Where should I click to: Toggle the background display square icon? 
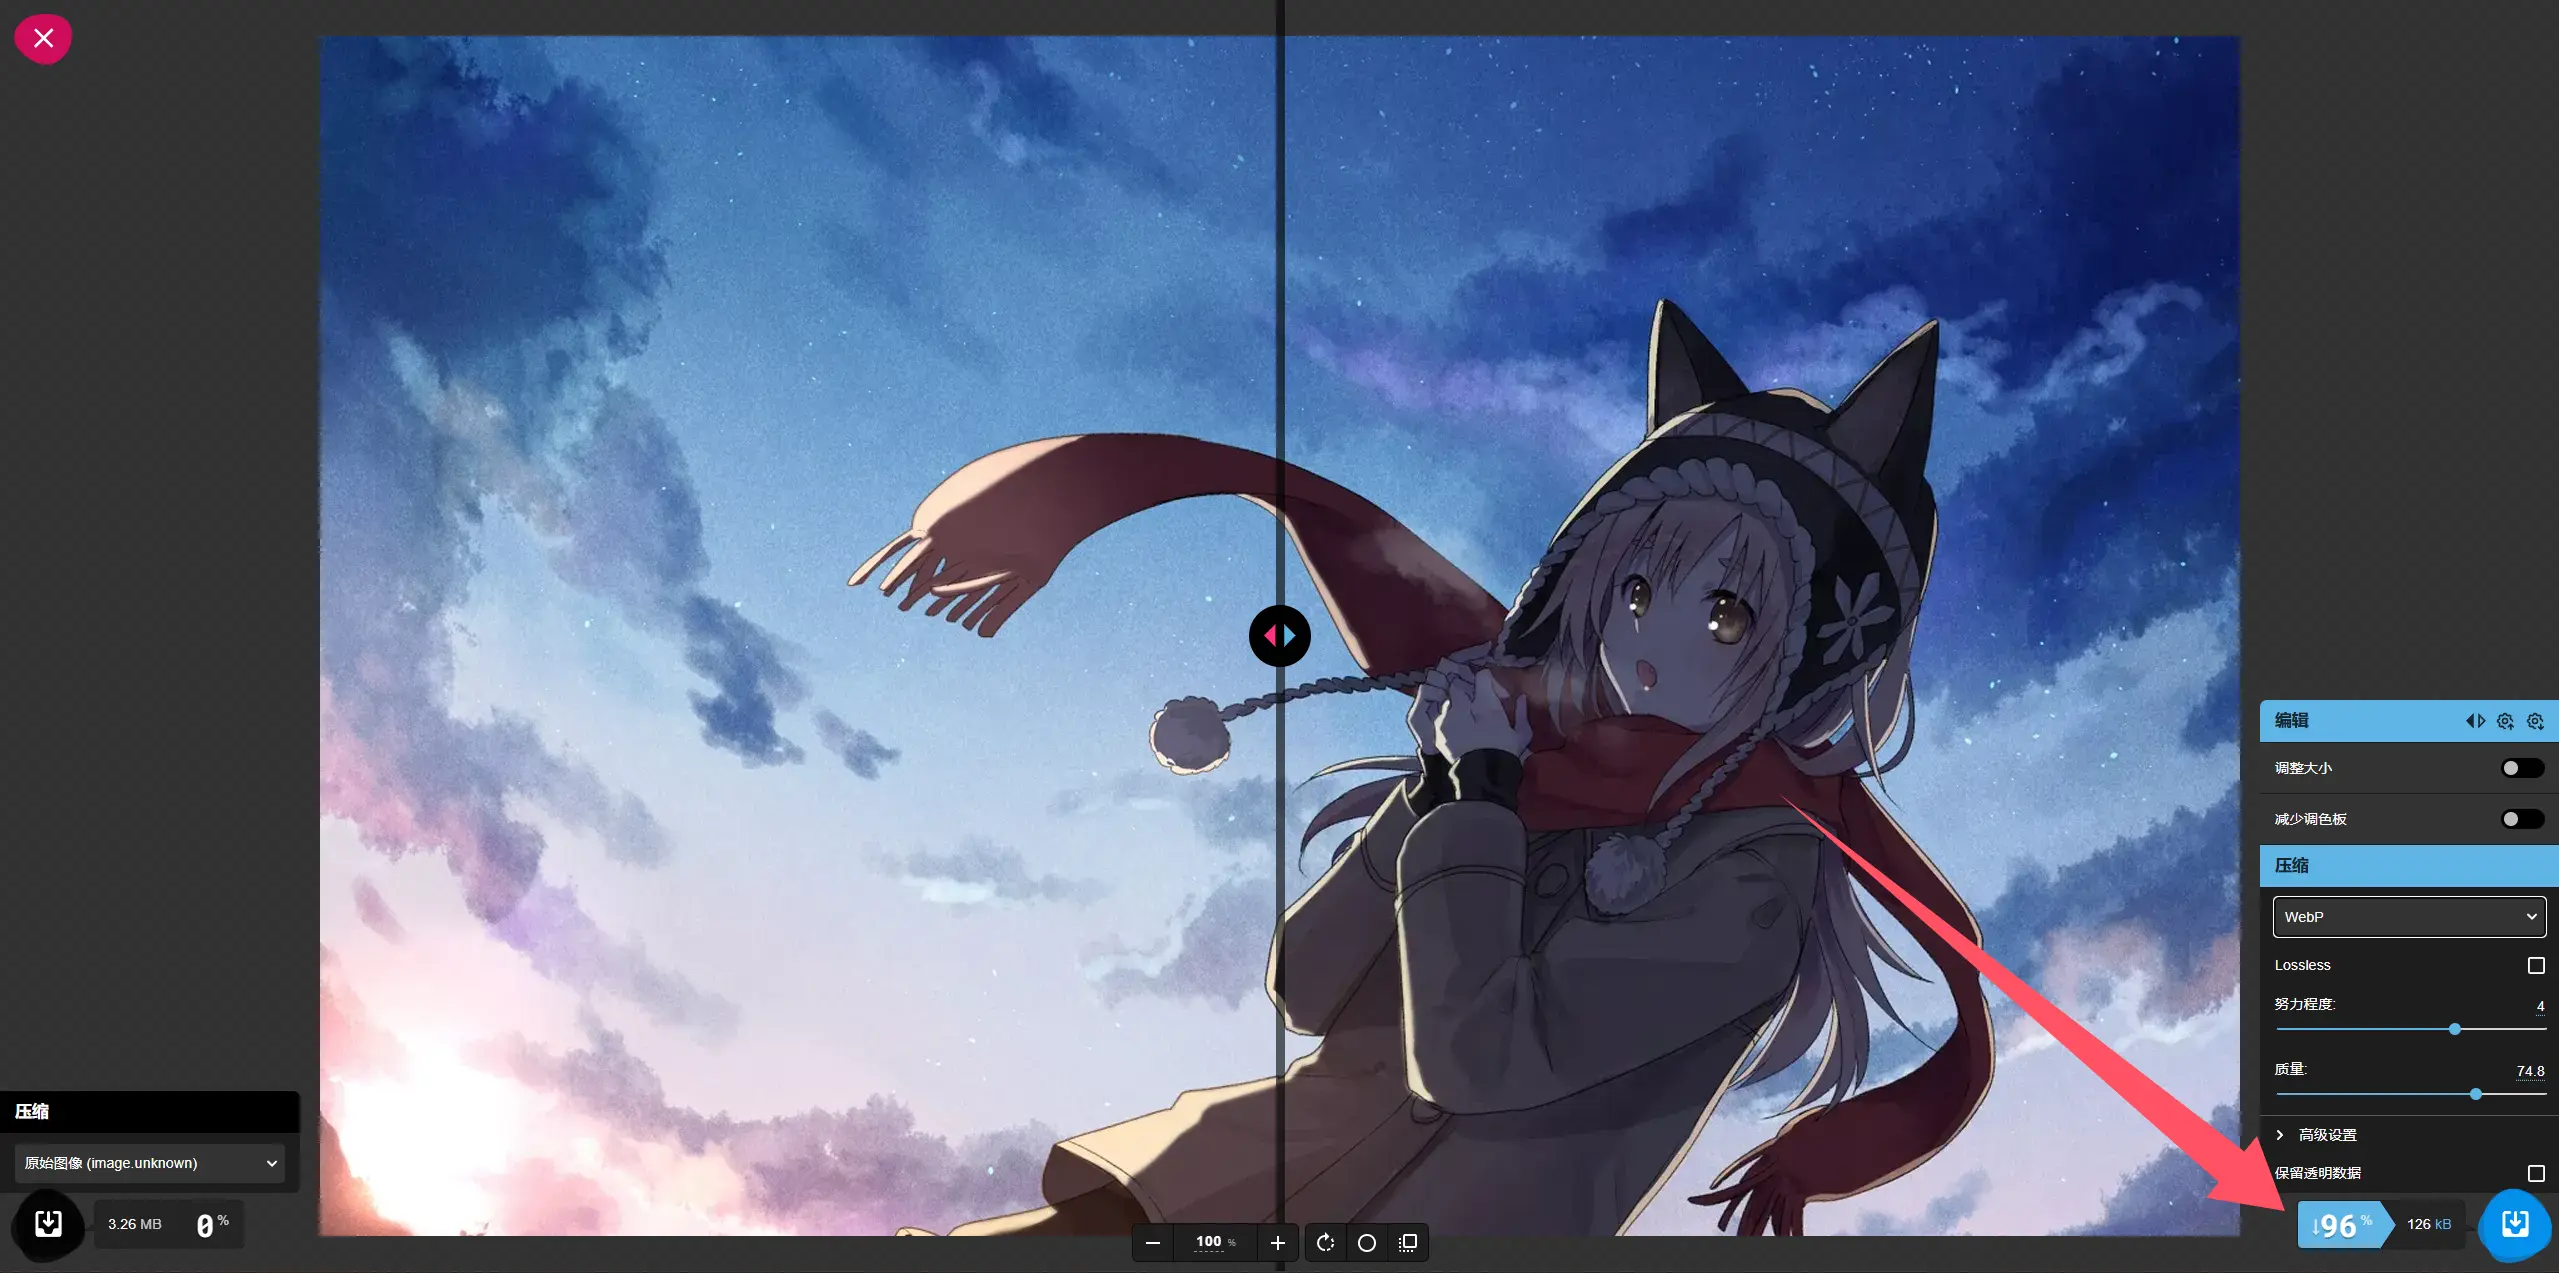(1407, 1242)
